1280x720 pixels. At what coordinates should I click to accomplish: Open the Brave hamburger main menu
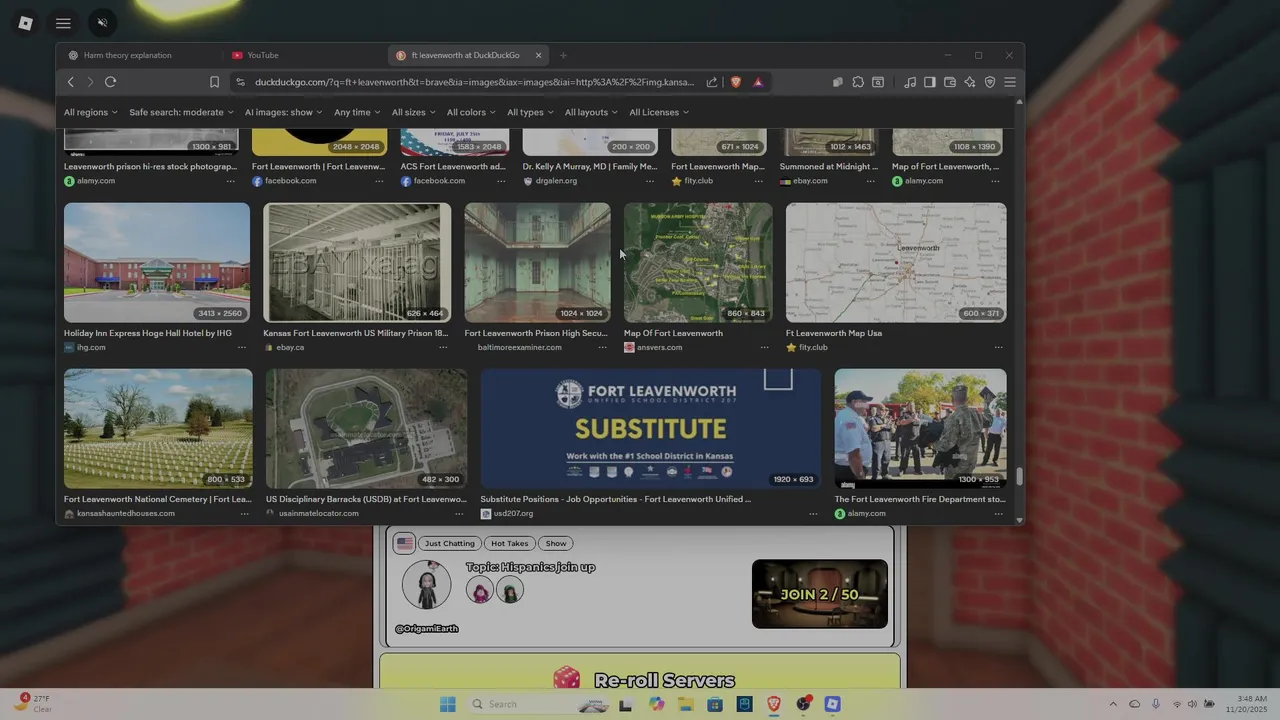point(1010,82)
